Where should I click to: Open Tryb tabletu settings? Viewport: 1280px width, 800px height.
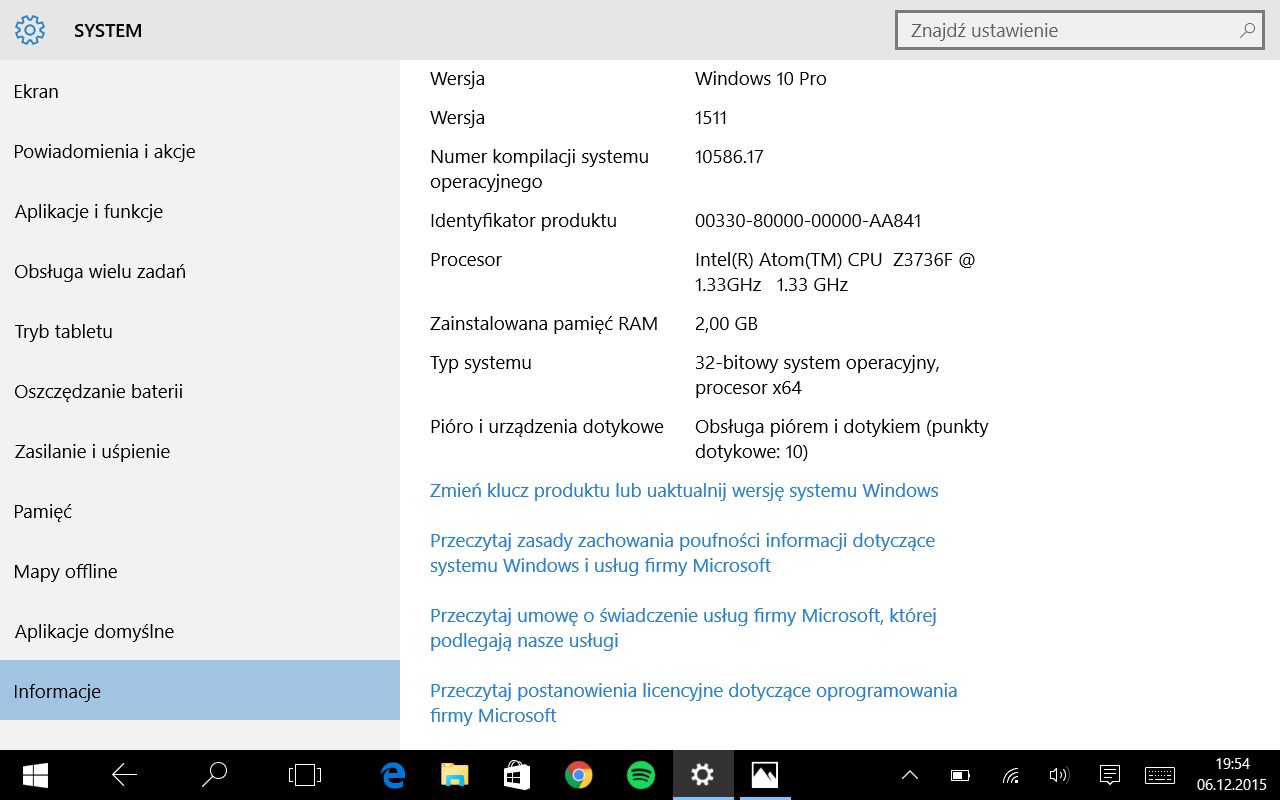(200, 331)
